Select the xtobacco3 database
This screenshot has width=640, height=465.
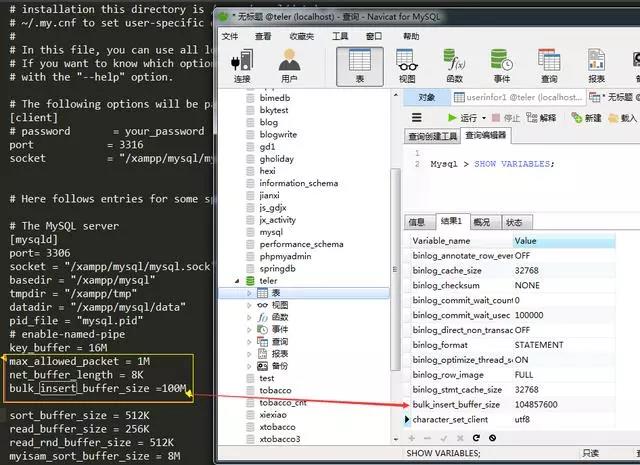point(280,439)
